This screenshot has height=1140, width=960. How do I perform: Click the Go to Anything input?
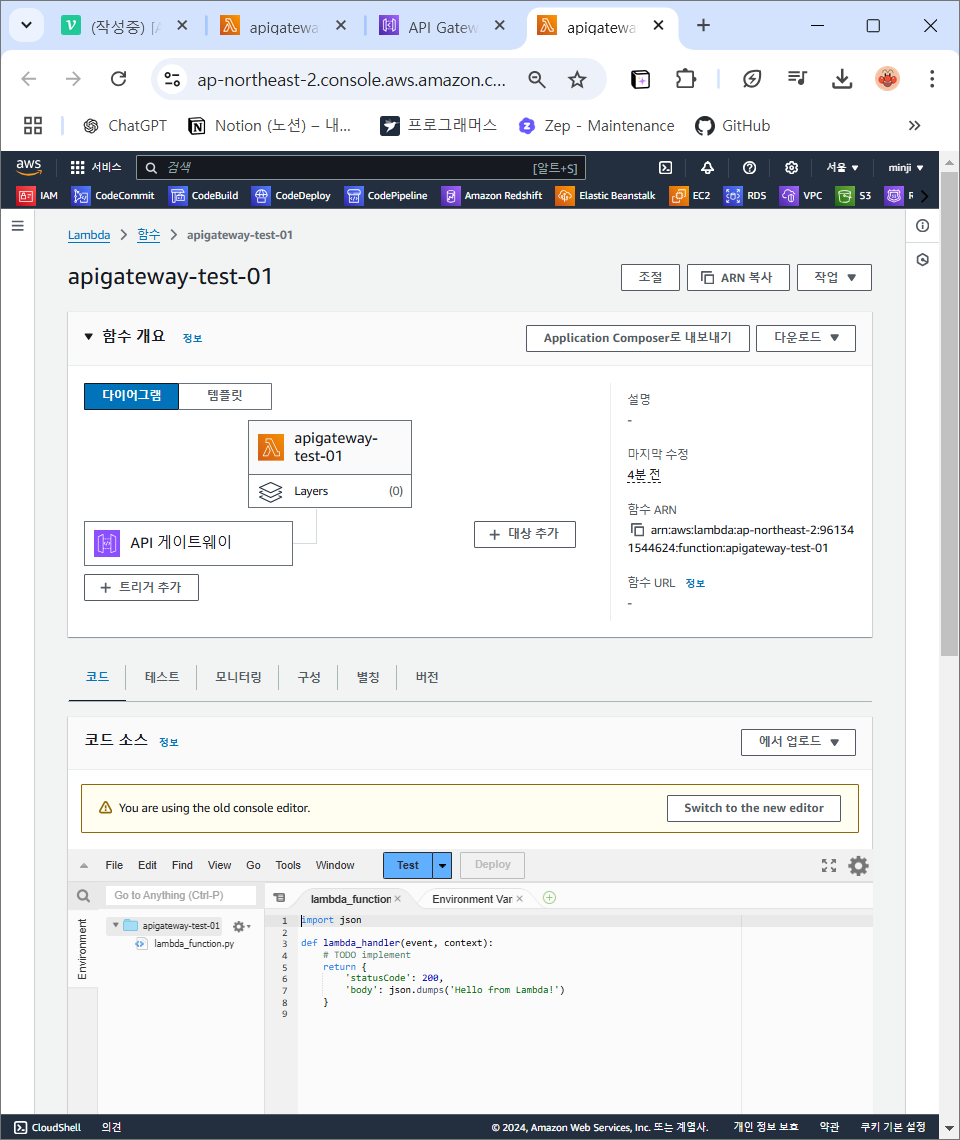pos(181,896)
